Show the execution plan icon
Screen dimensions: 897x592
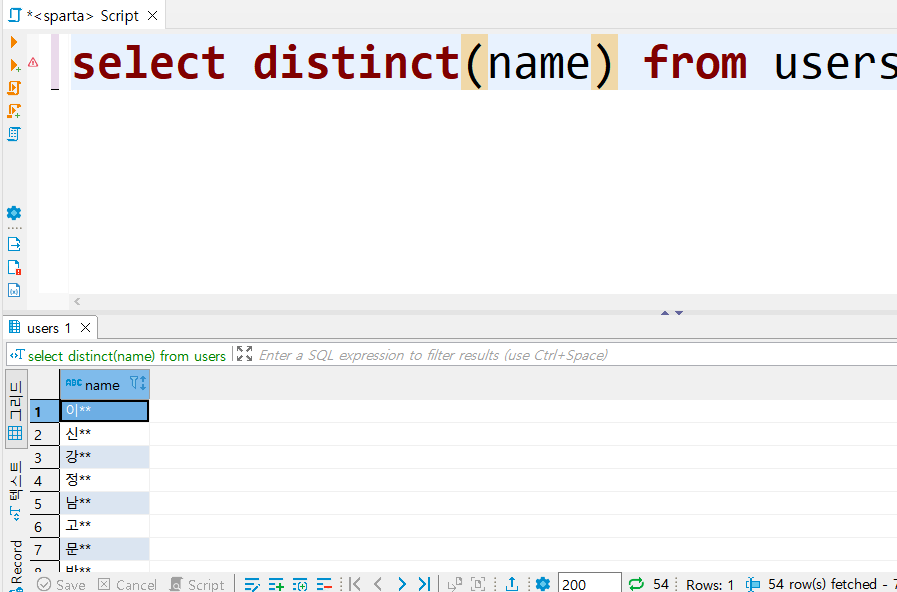[14, 134]
